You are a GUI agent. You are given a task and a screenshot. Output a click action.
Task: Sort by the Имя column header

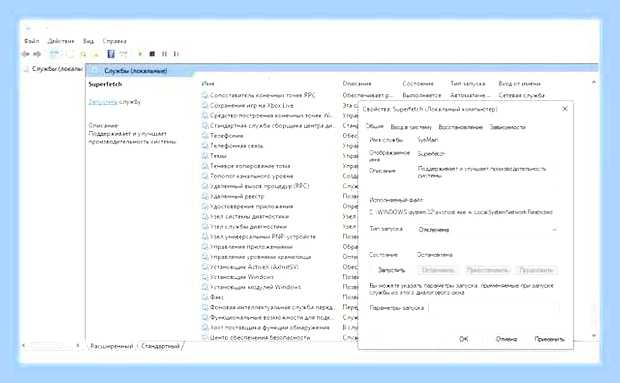pyautogui.click(x=208, y=84)
